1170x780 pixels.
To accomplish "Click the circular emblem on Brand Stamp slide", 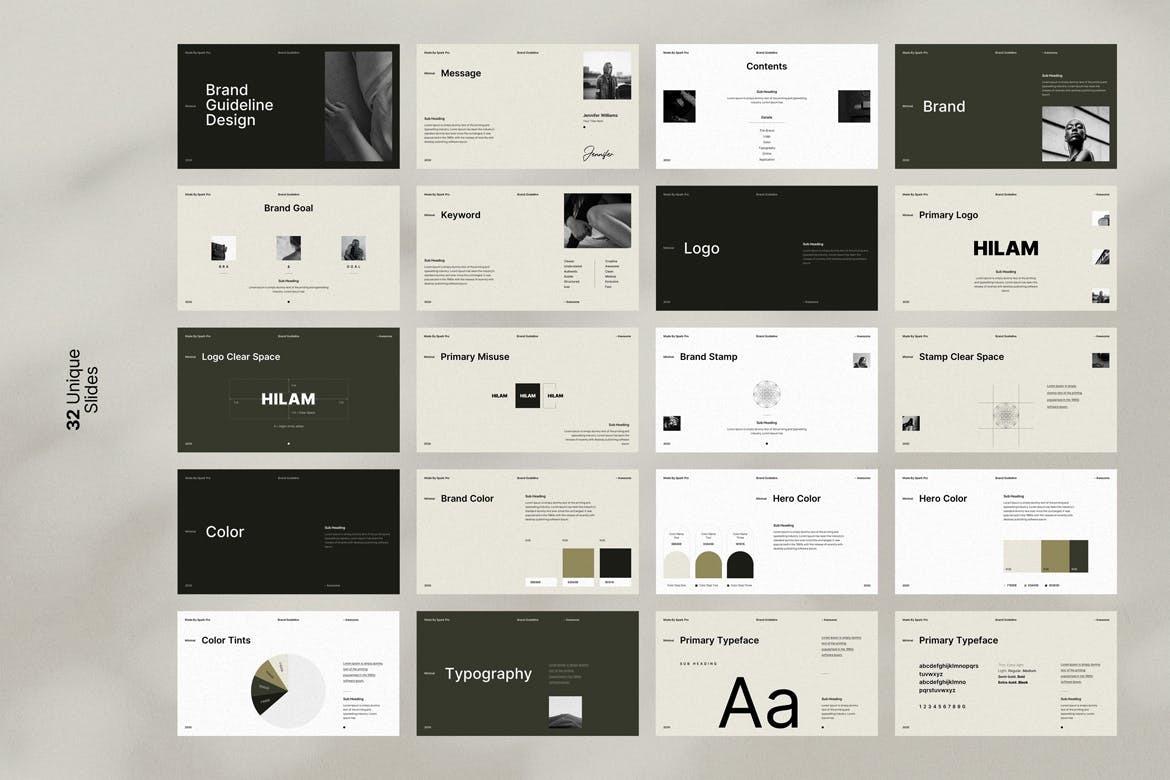I will coord(767,393).
